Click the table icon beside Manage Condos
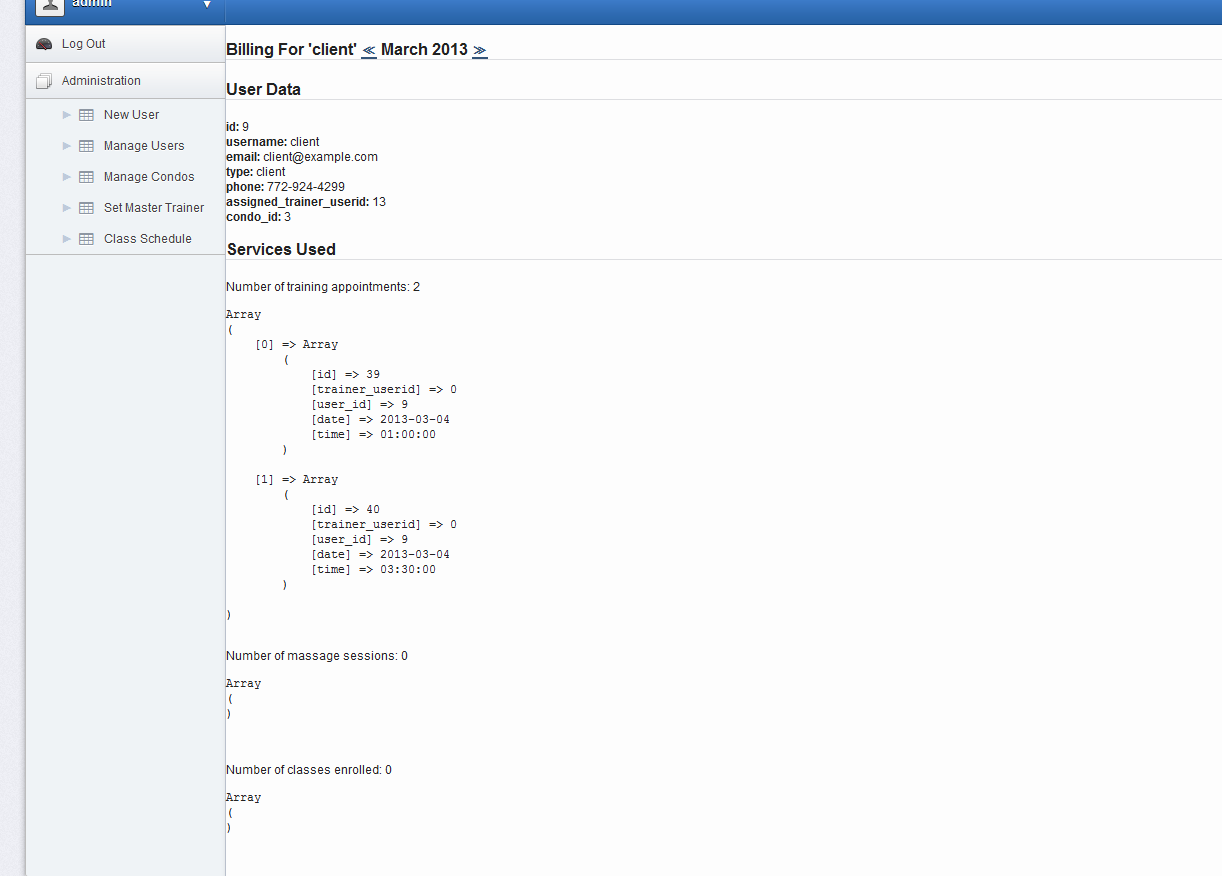Viewport: 1222px width, 876px height. [86, 177]
